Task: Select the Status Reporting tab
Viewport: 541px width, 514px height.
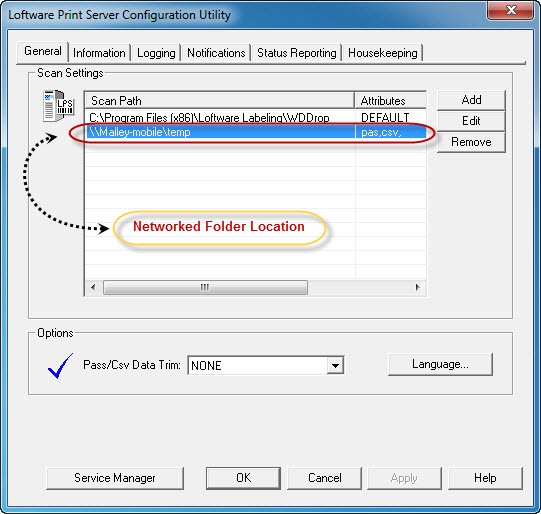Action: tap(296, 53)
